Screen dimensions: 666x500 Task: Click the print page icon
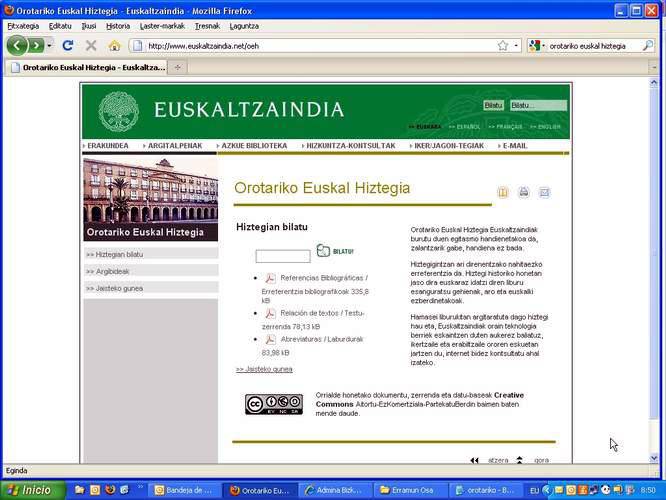524,192
